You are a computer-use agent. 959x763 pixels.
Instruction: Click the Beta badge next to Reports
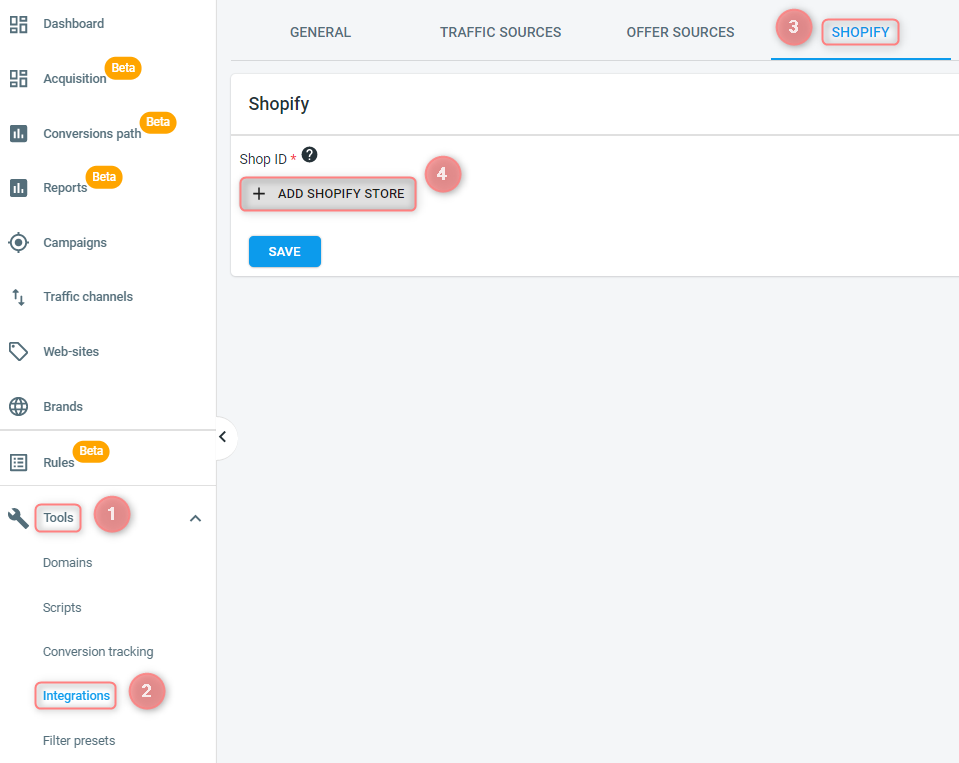104,177
